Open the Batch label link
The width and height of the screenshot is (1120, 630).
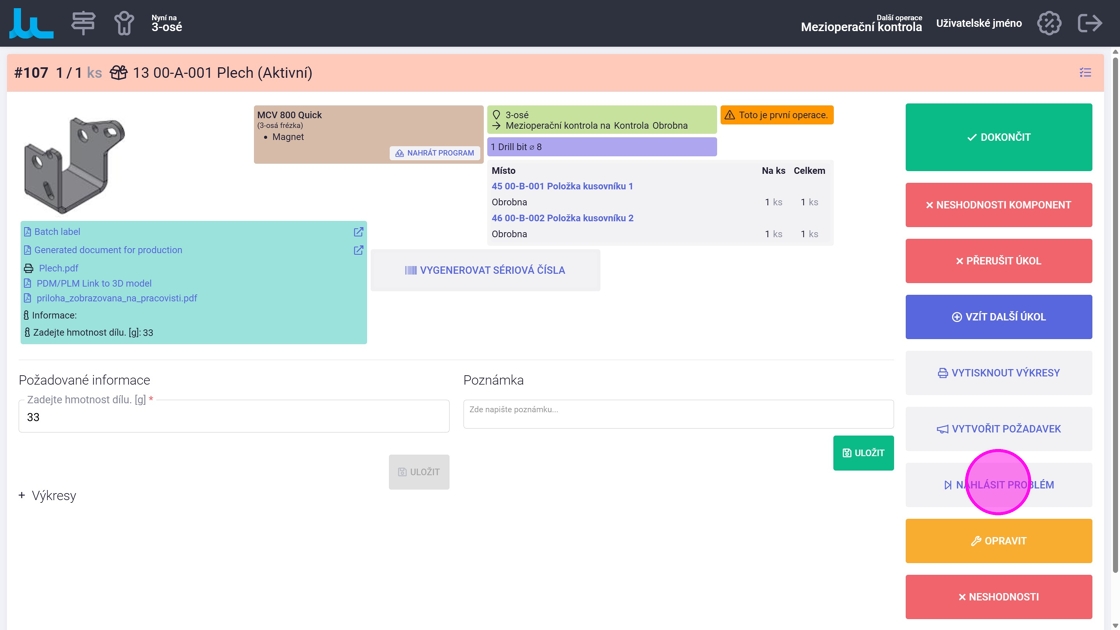pos(57,231)
